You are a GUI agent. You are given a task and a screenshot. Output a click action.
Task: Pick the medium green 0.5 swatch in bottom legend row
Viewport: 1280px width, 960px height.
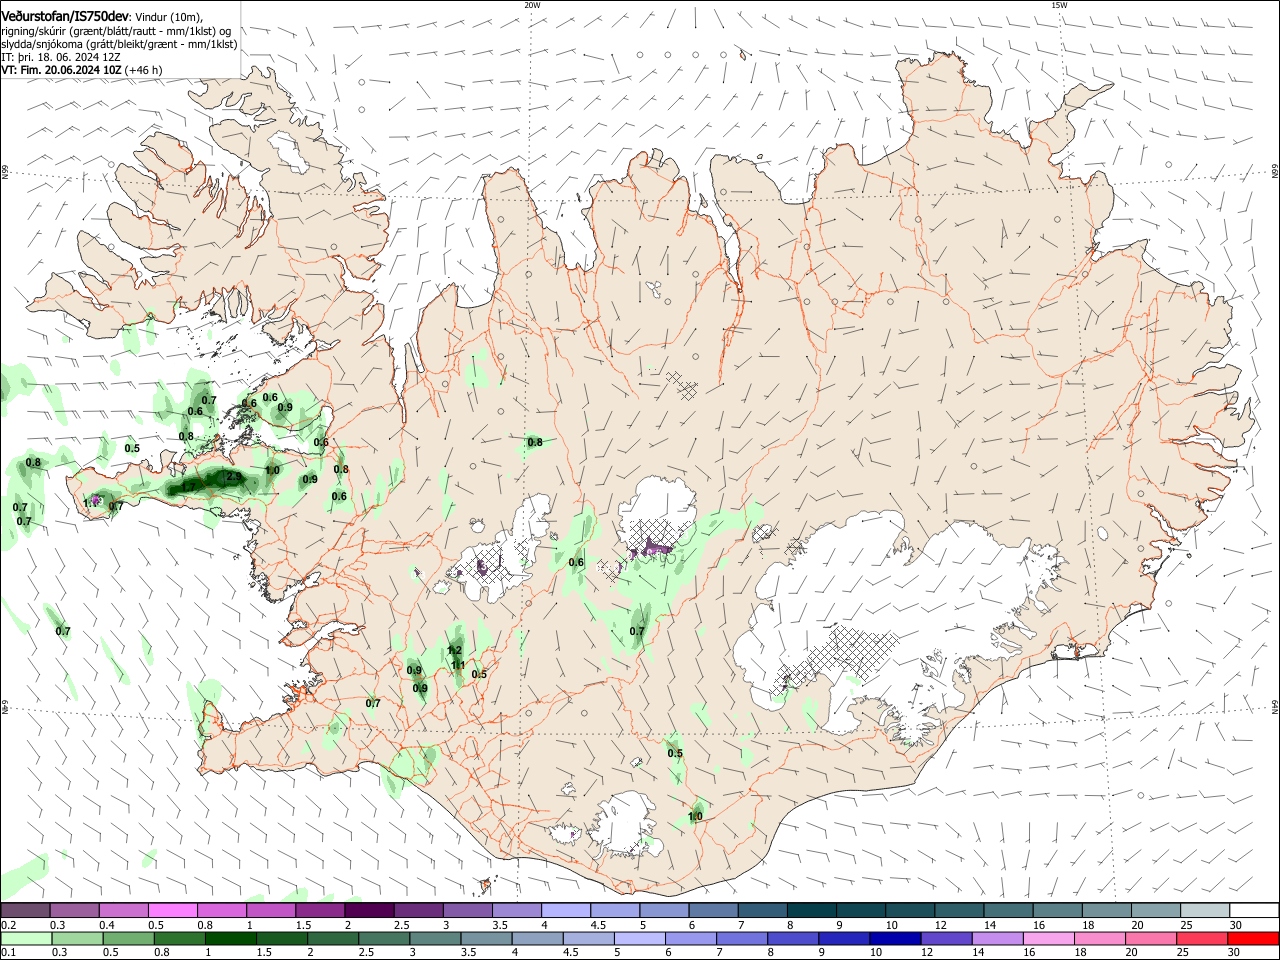click(x=128, y=939)
